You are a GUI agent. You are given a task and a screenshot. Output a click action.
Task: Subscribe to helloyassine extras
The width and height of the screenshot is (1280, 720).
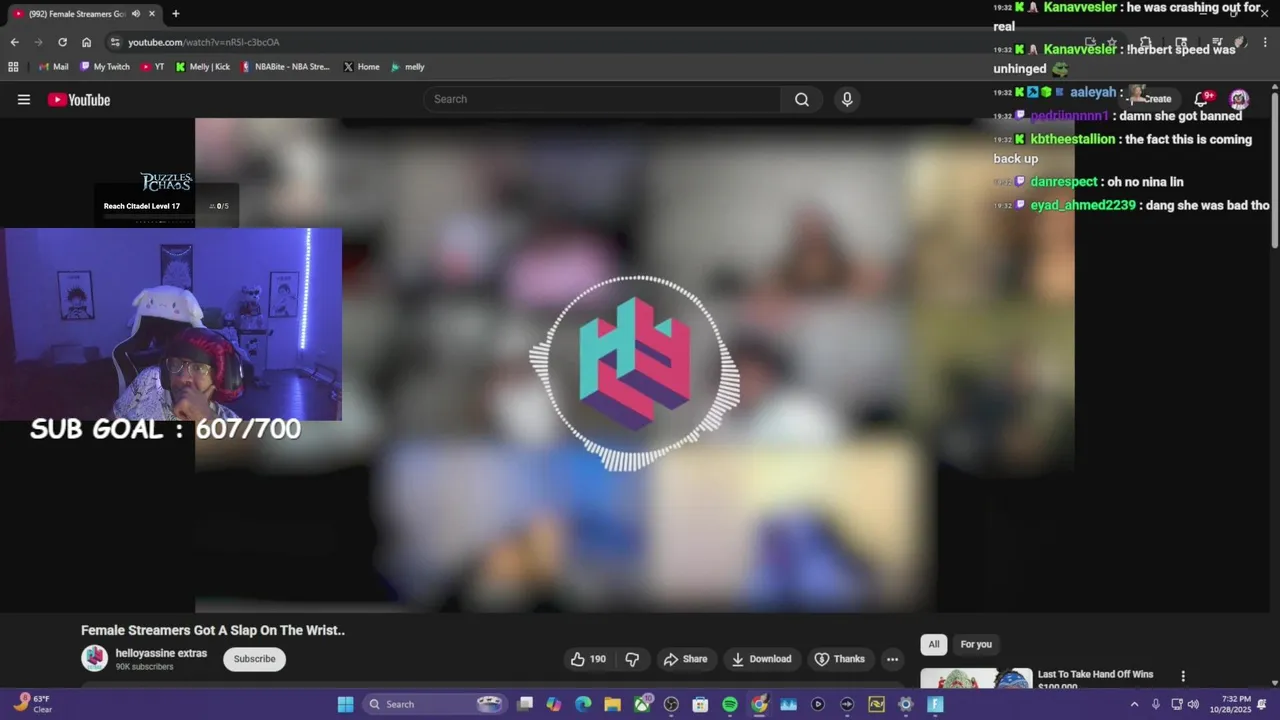click(x=254, y=659)
